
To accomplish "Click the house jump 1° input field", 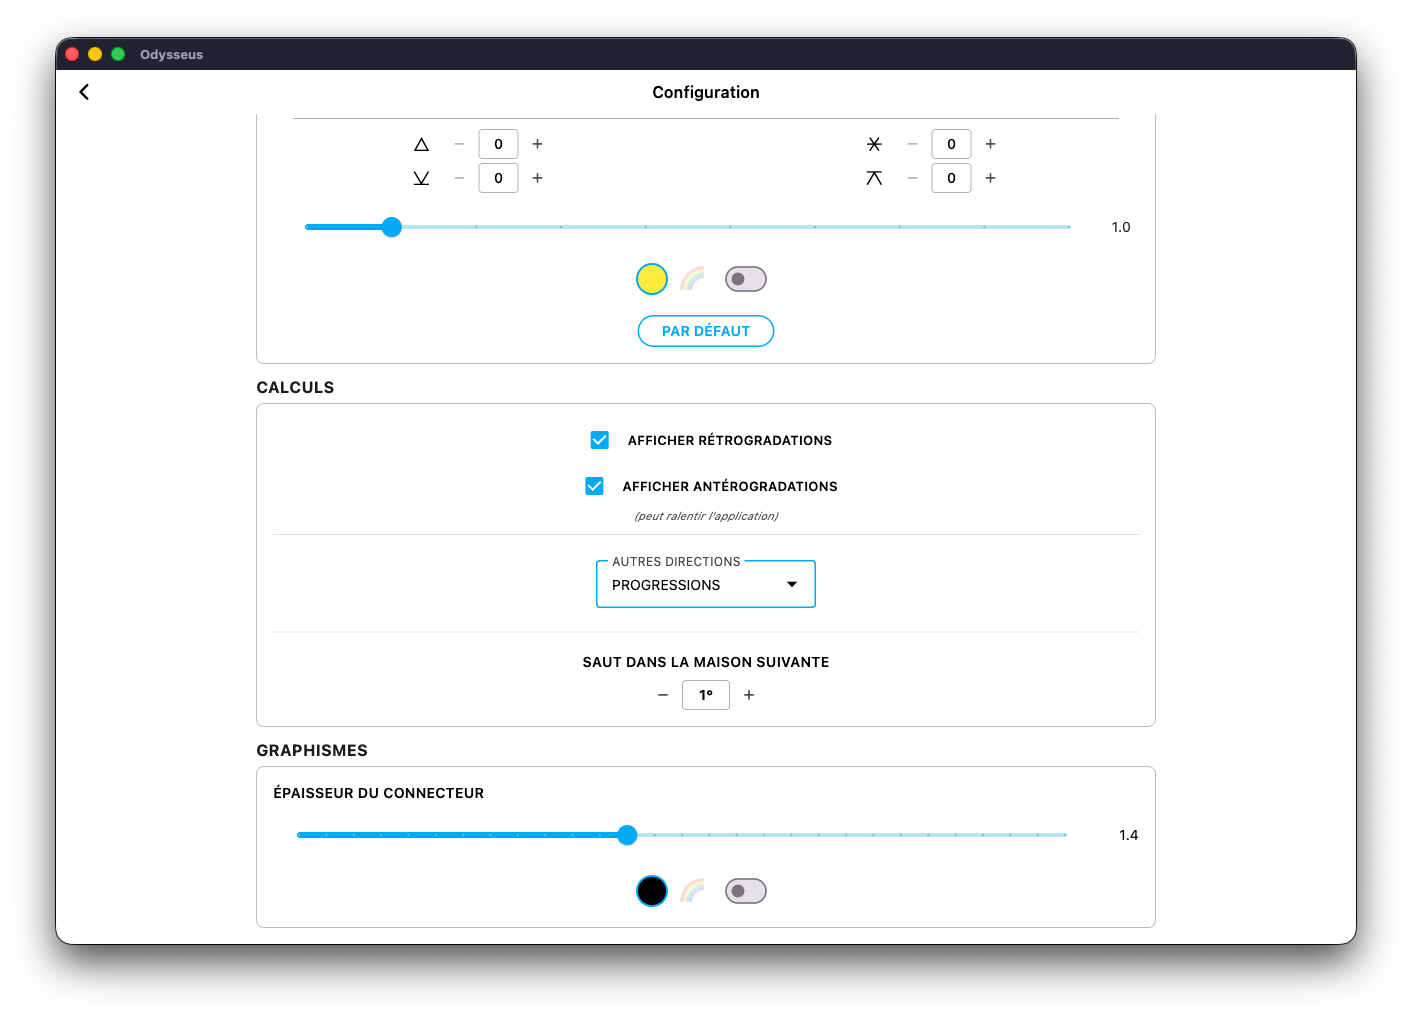I will coord(706,695).
